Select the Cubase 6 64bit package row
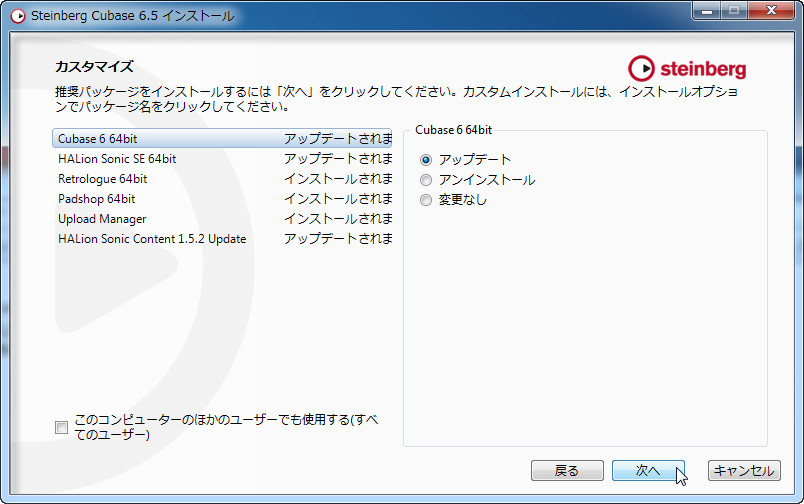The width and height of the screenshot is (804, 504). click(222, 138)
